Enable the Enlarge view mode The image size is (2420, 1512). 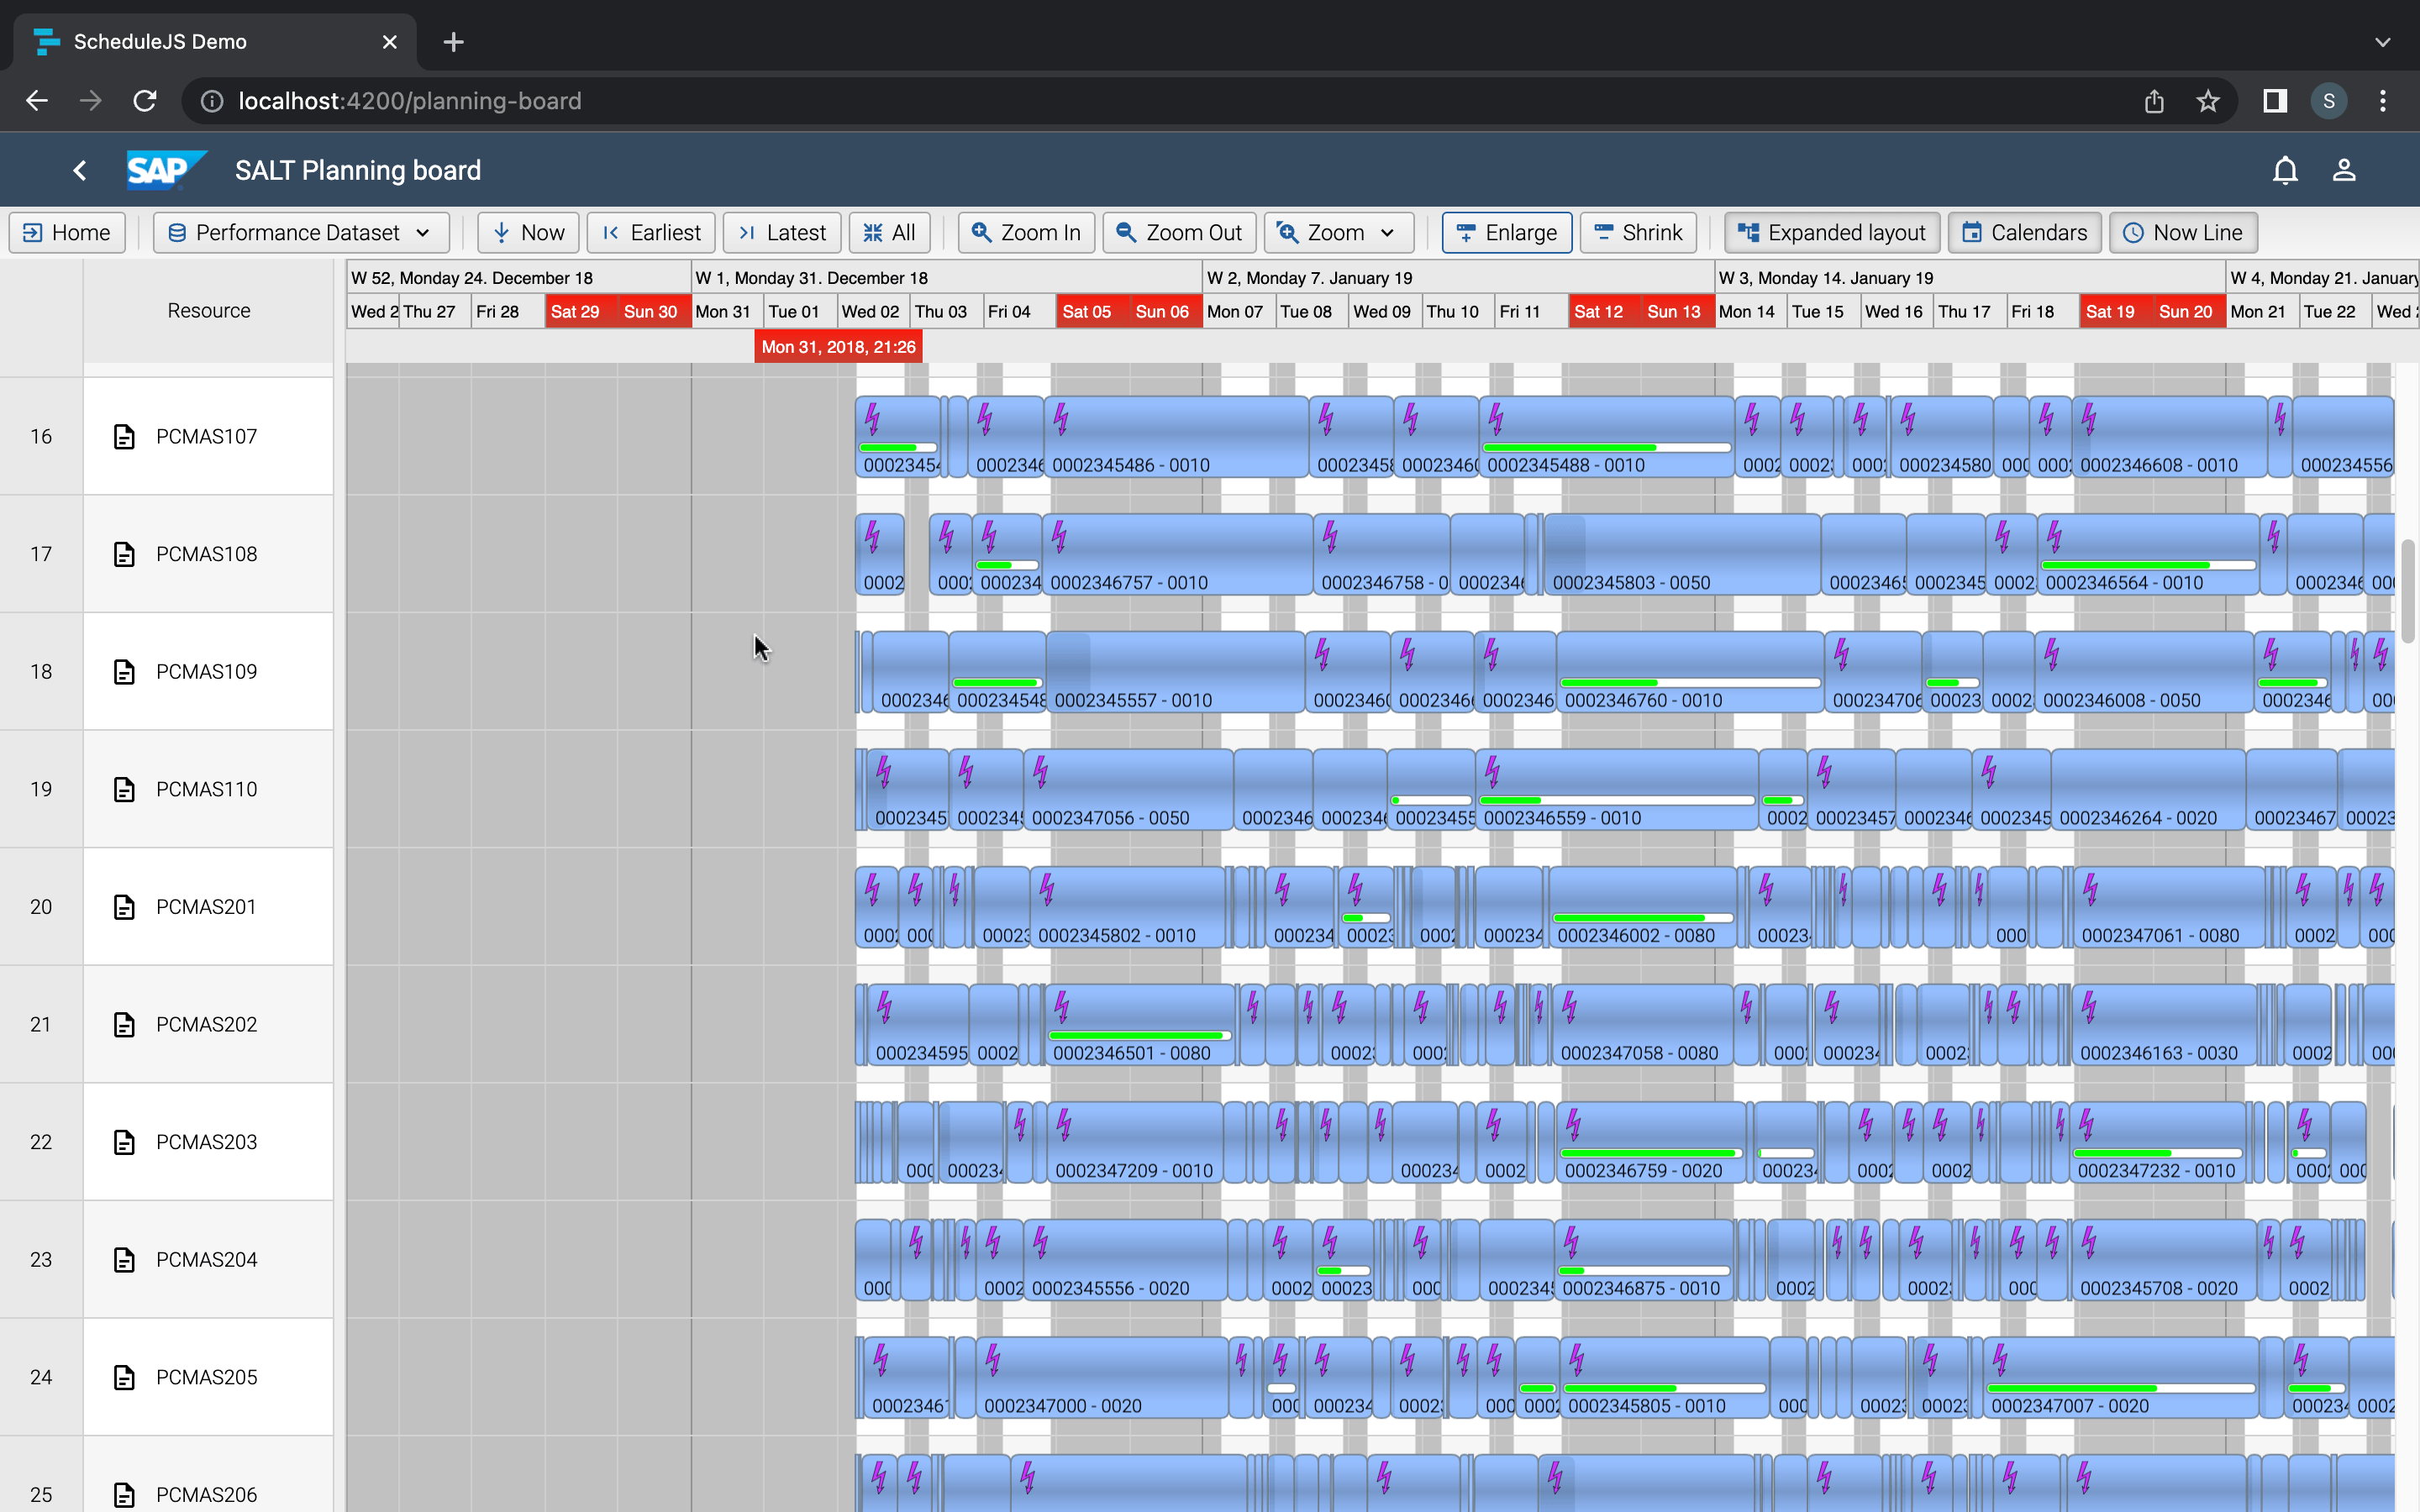1506,232
